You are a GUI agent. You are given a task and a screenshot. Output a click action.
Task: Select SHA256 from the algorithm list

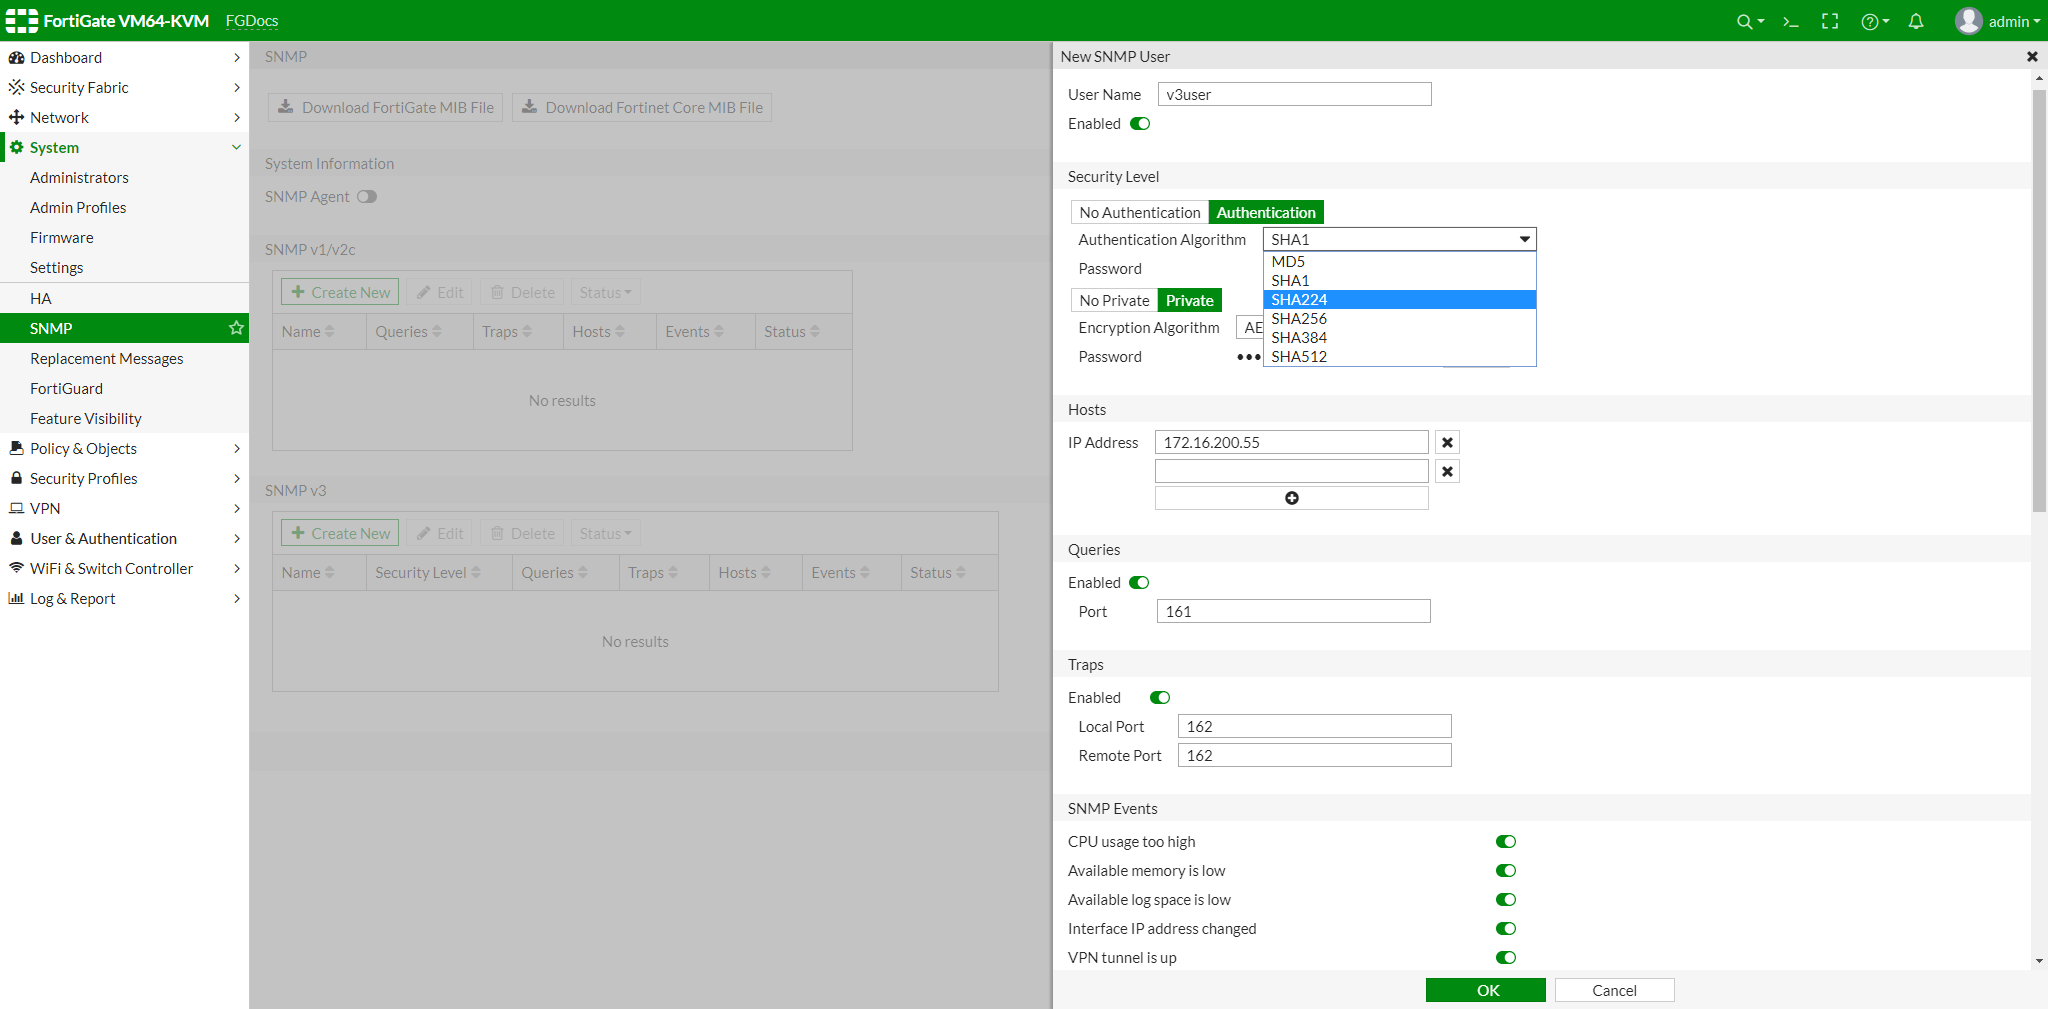[x=1400, y=319]
